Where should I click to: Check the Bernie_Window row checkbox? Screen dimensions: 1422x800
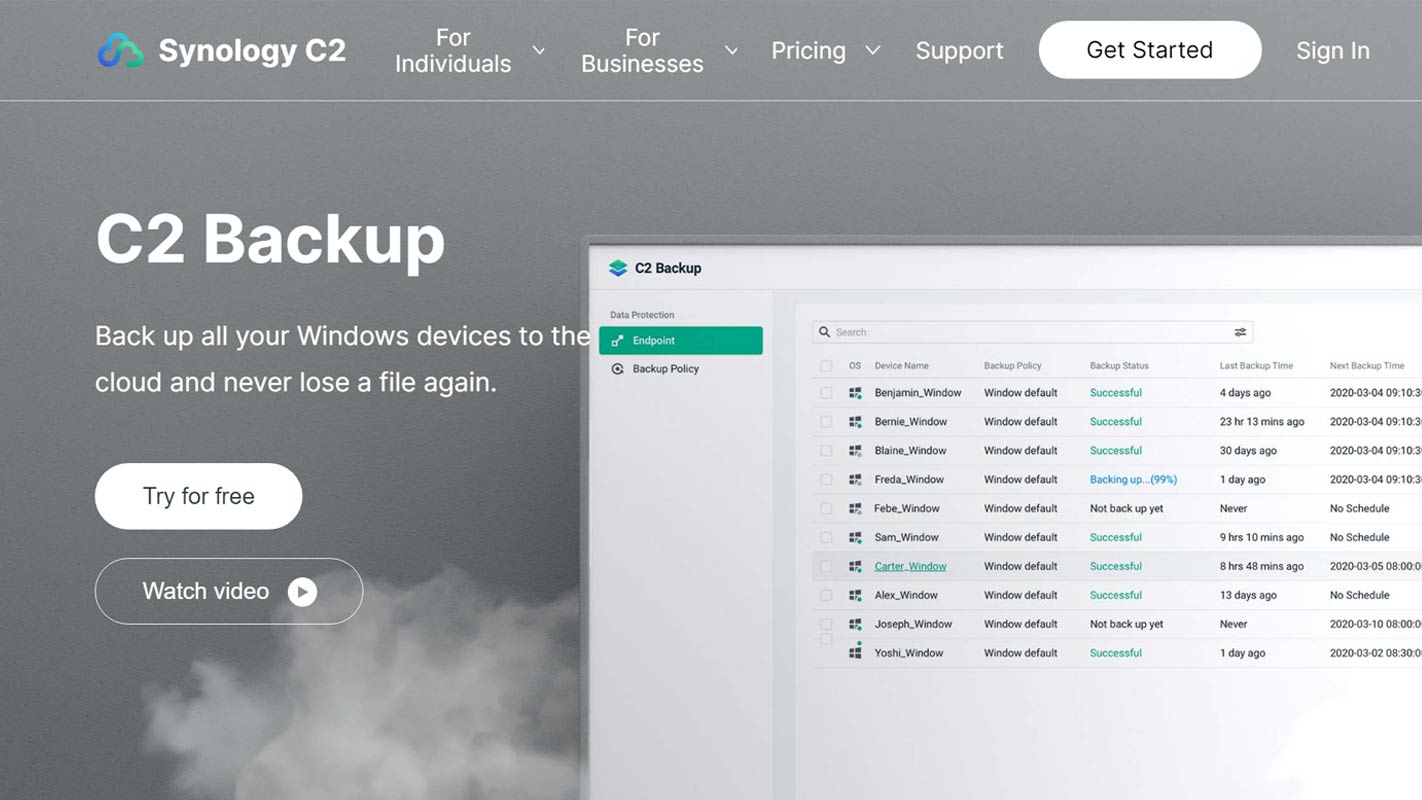[x=826, y=422]
